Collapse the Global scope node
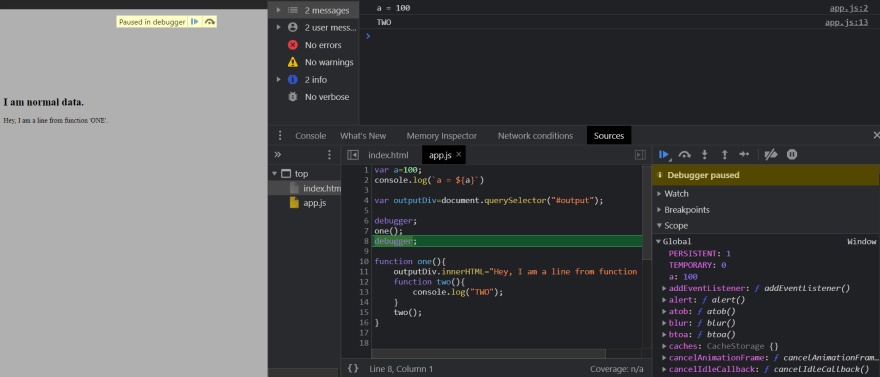The width and height of the screenshot is (880, 377). [659, 242]
